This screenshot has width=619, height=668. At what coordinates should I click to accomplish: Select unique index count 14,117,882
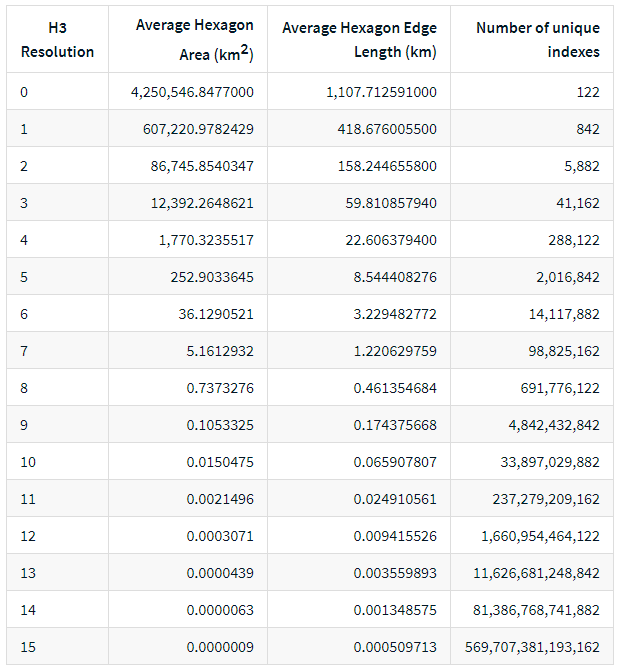pos(564,314)
